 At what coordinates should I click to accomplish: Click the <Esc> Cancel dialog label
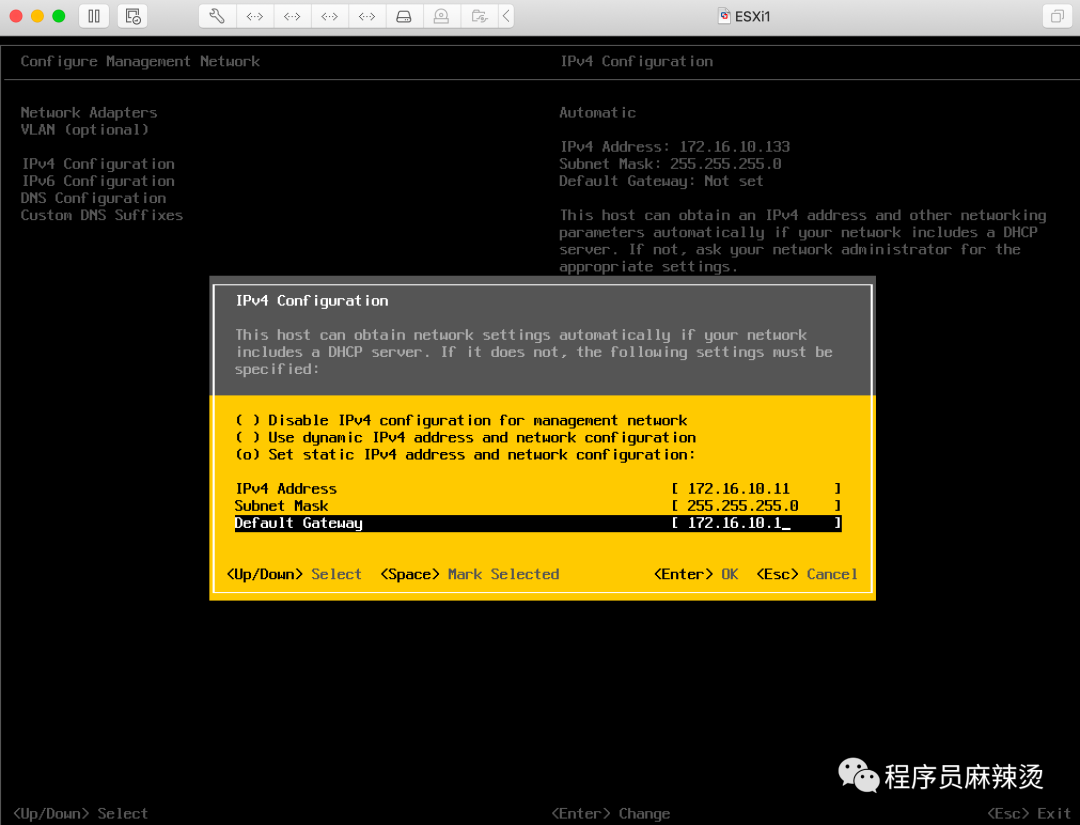point(807,574)
